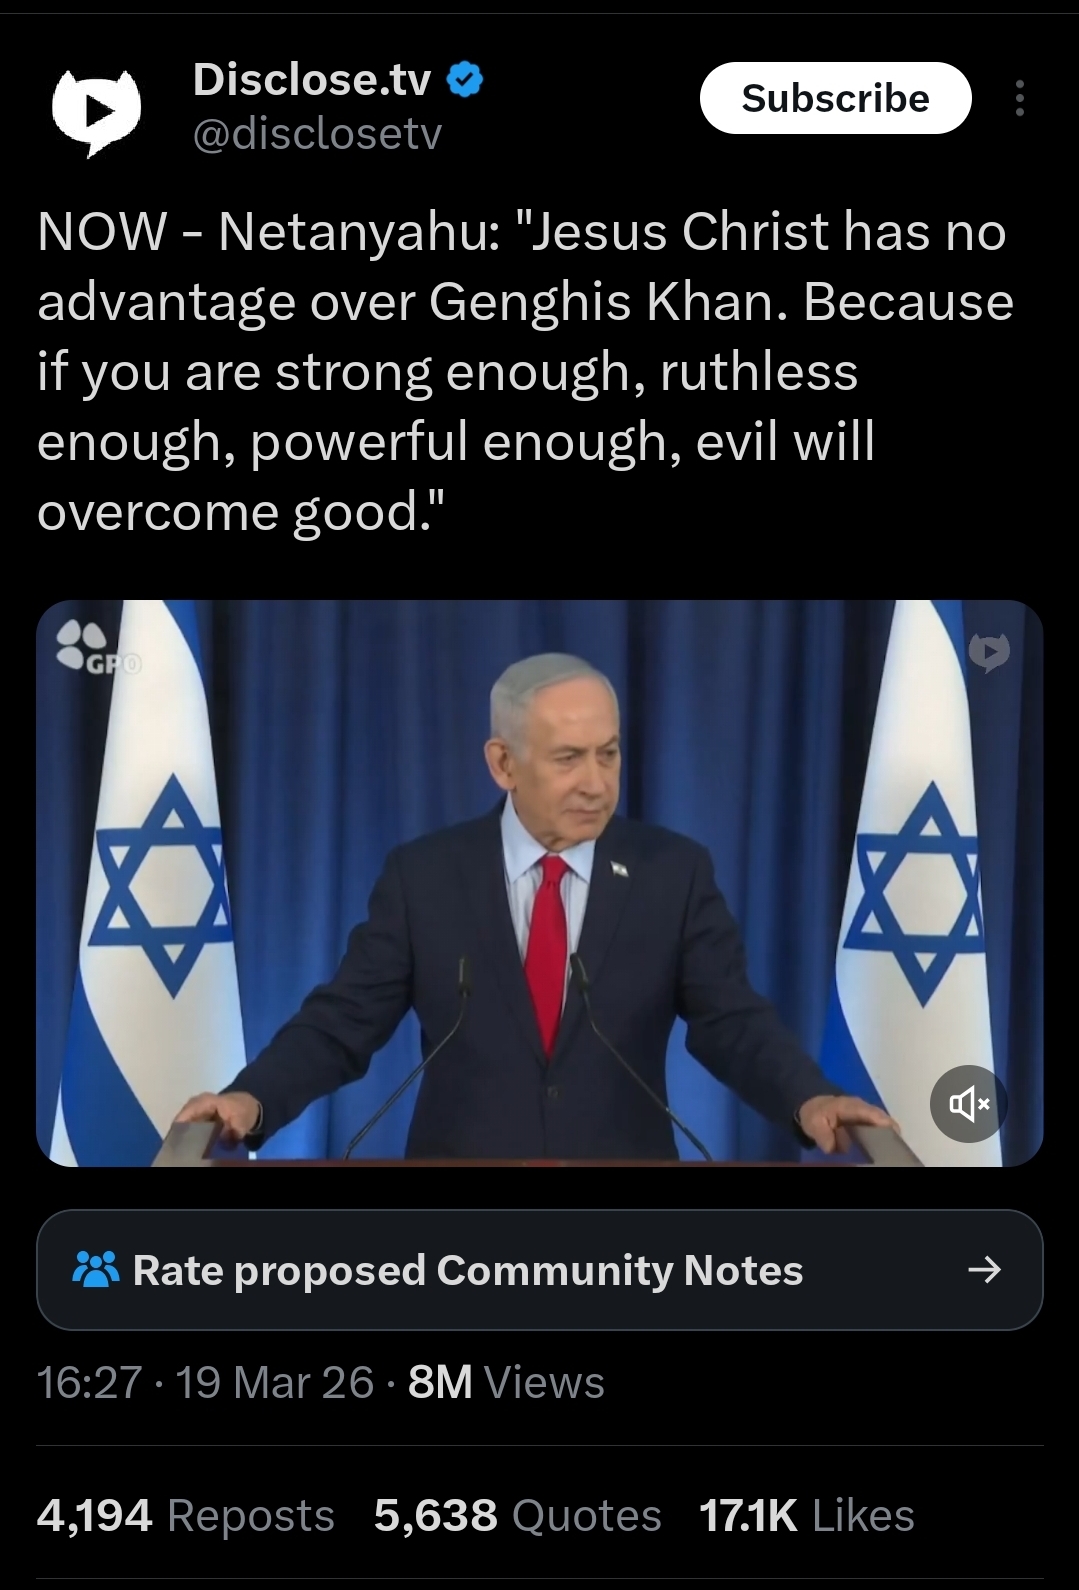
Task: Click the blue verified badge
Action: pyautogui.click(x=464, y=80)
